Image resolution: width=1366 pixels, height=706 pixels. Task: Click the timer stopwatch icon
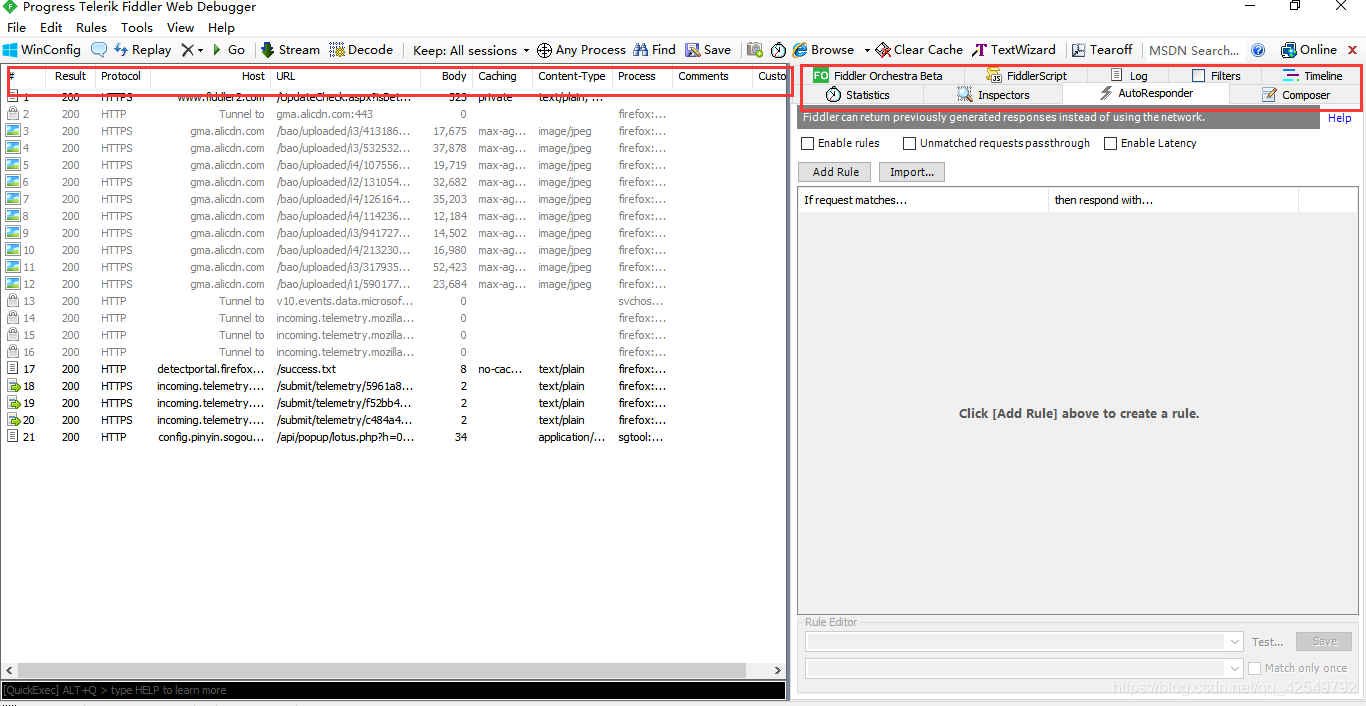click(x=778, y=50)
